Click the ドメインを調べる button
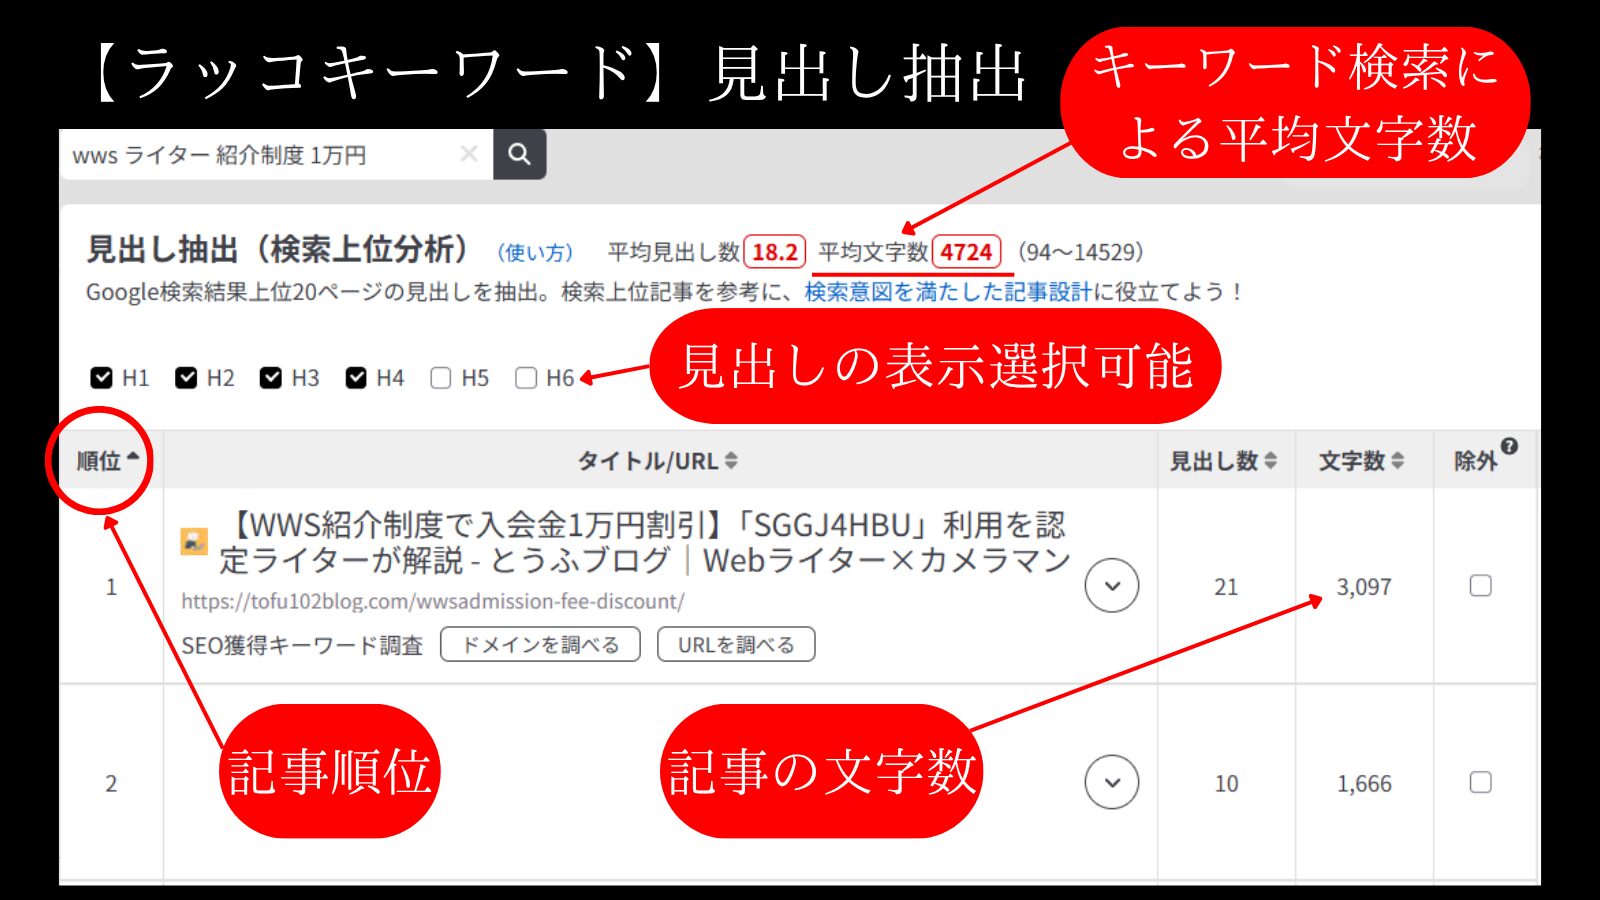Viewport: 1600px width, 900px height. click(540, 645)
